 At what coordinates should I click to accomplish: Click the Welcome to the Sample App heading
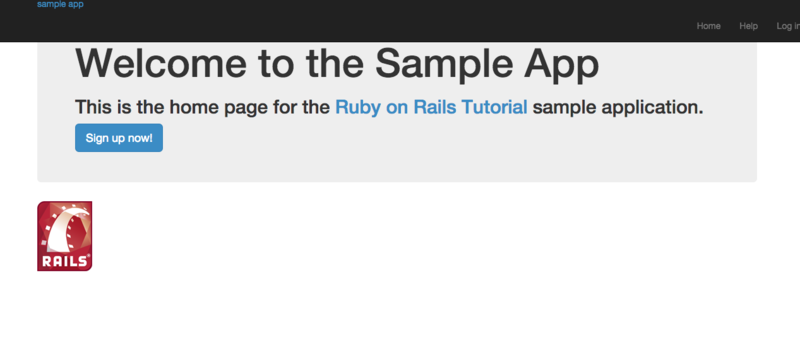point(337,63)
